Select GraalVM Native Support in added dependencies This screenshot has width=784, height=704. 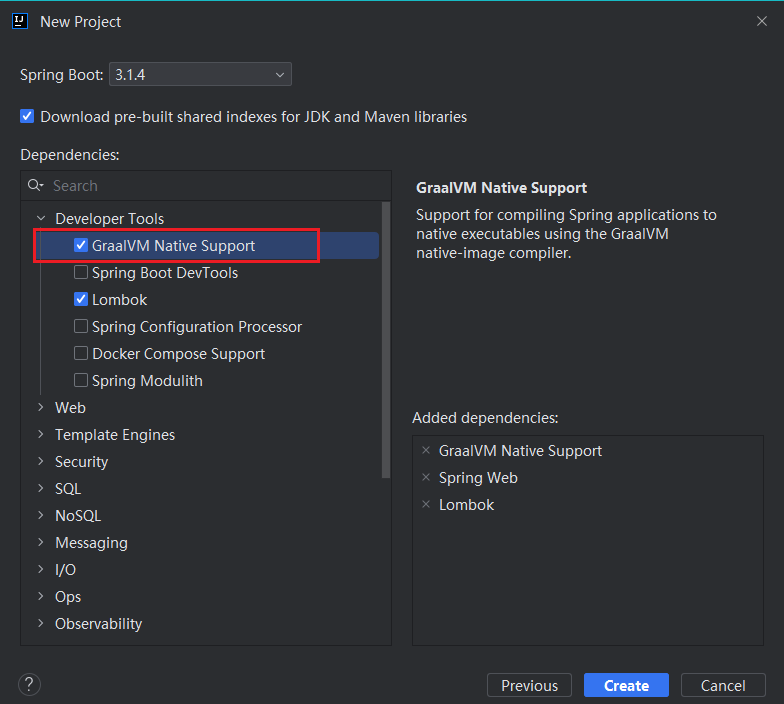(520, 450)
